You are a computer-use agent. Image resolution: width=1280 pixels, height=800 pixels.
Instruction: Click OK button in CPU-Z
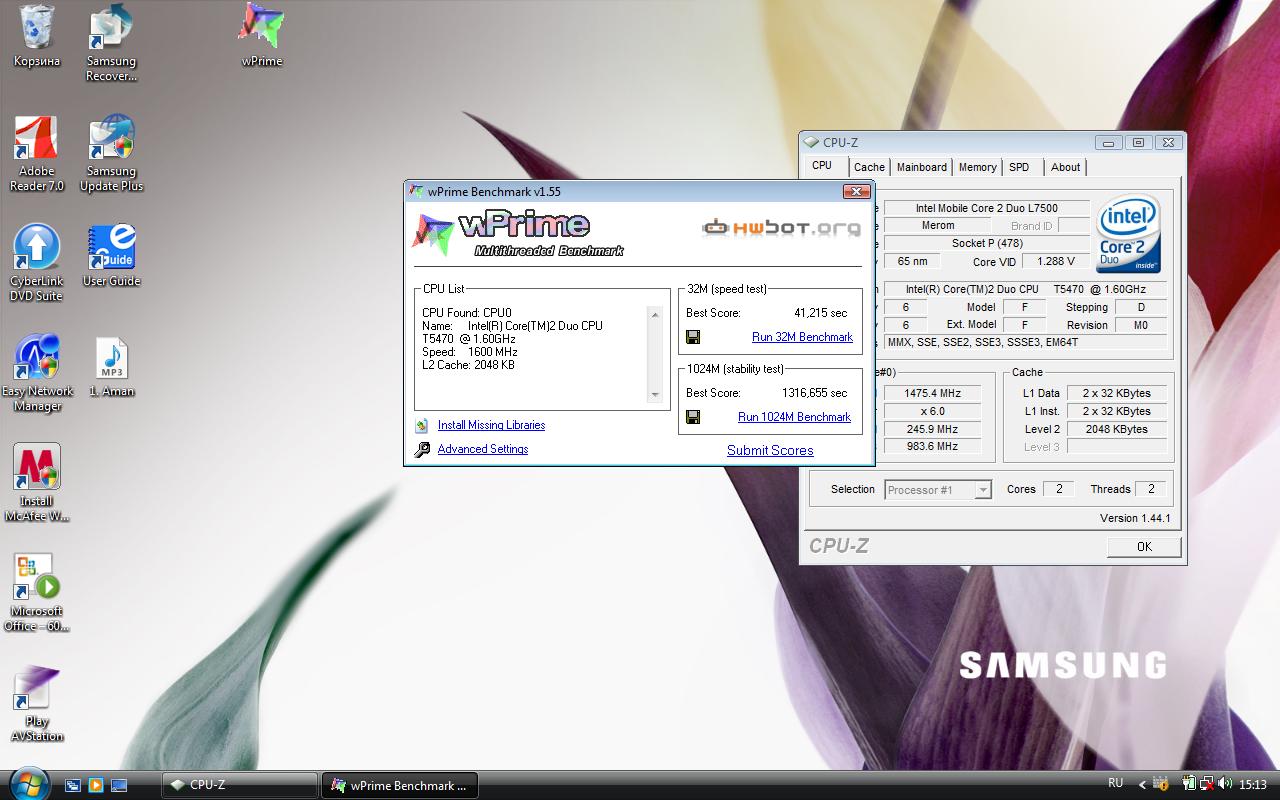1144,547
